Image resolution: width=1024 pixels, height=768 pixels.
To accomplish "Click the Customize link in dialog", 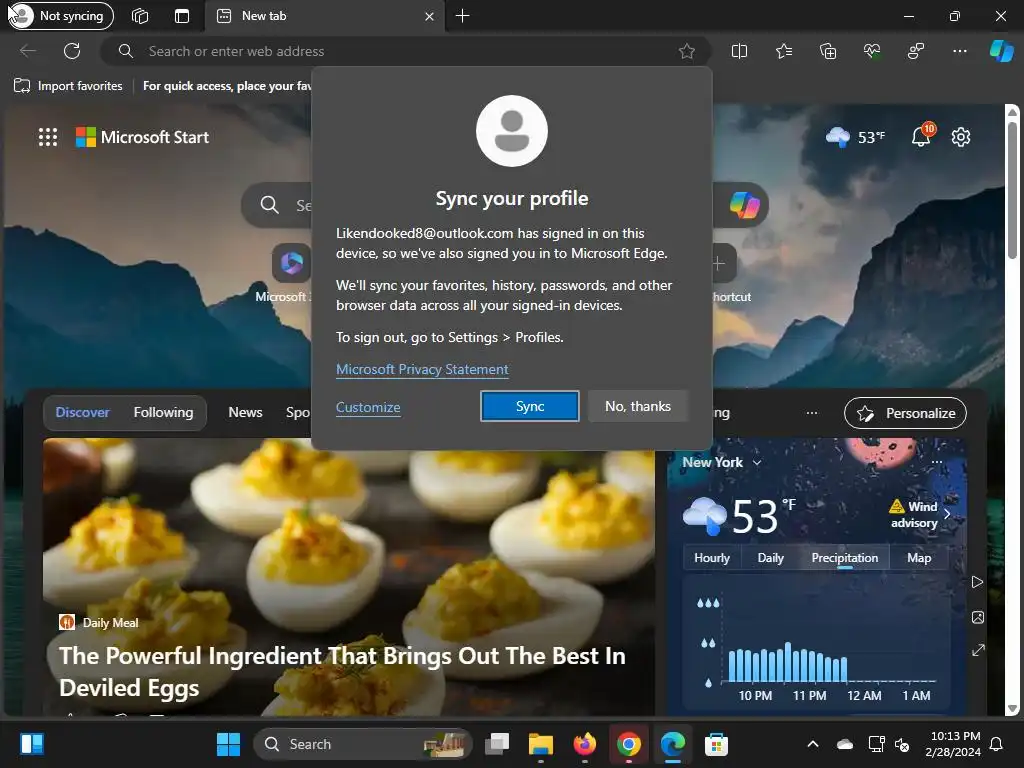I will [368, 408].
